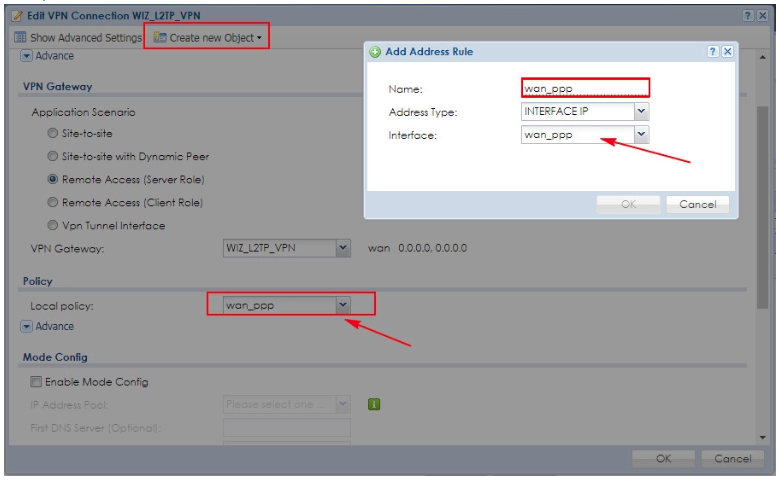Close the Add Address Rule dialog
Image resolution: width=778 pixels, height=483 pixels.
[x=727, y=51]
